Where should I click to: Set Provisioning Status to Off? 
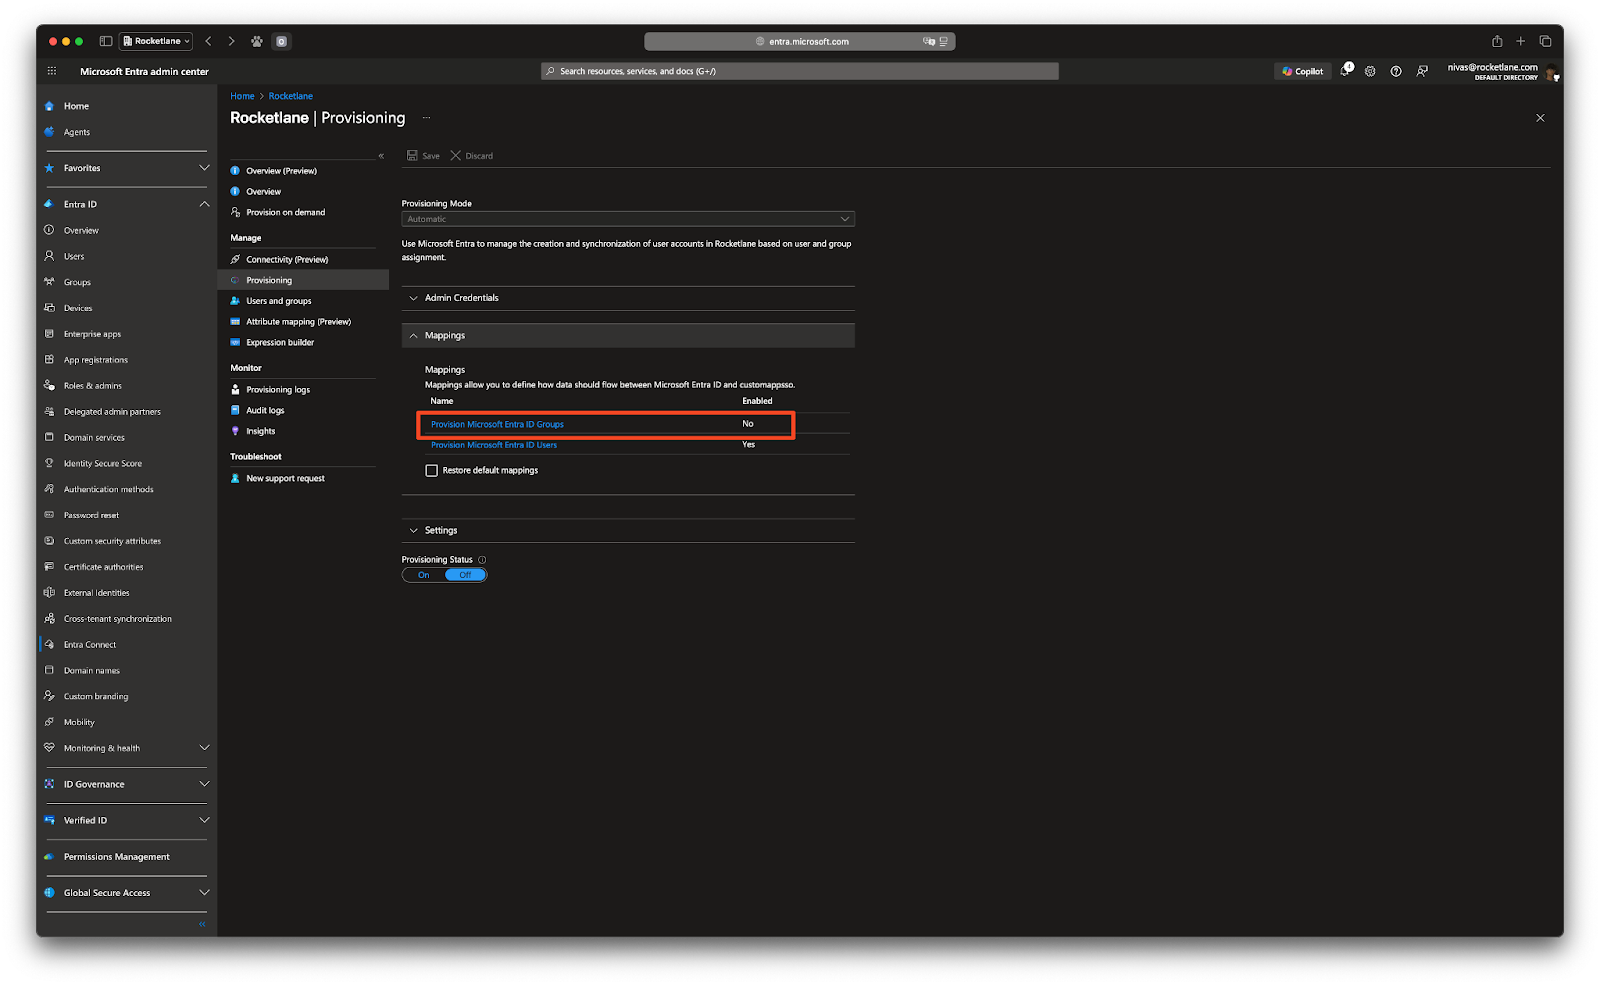(465, 575)
